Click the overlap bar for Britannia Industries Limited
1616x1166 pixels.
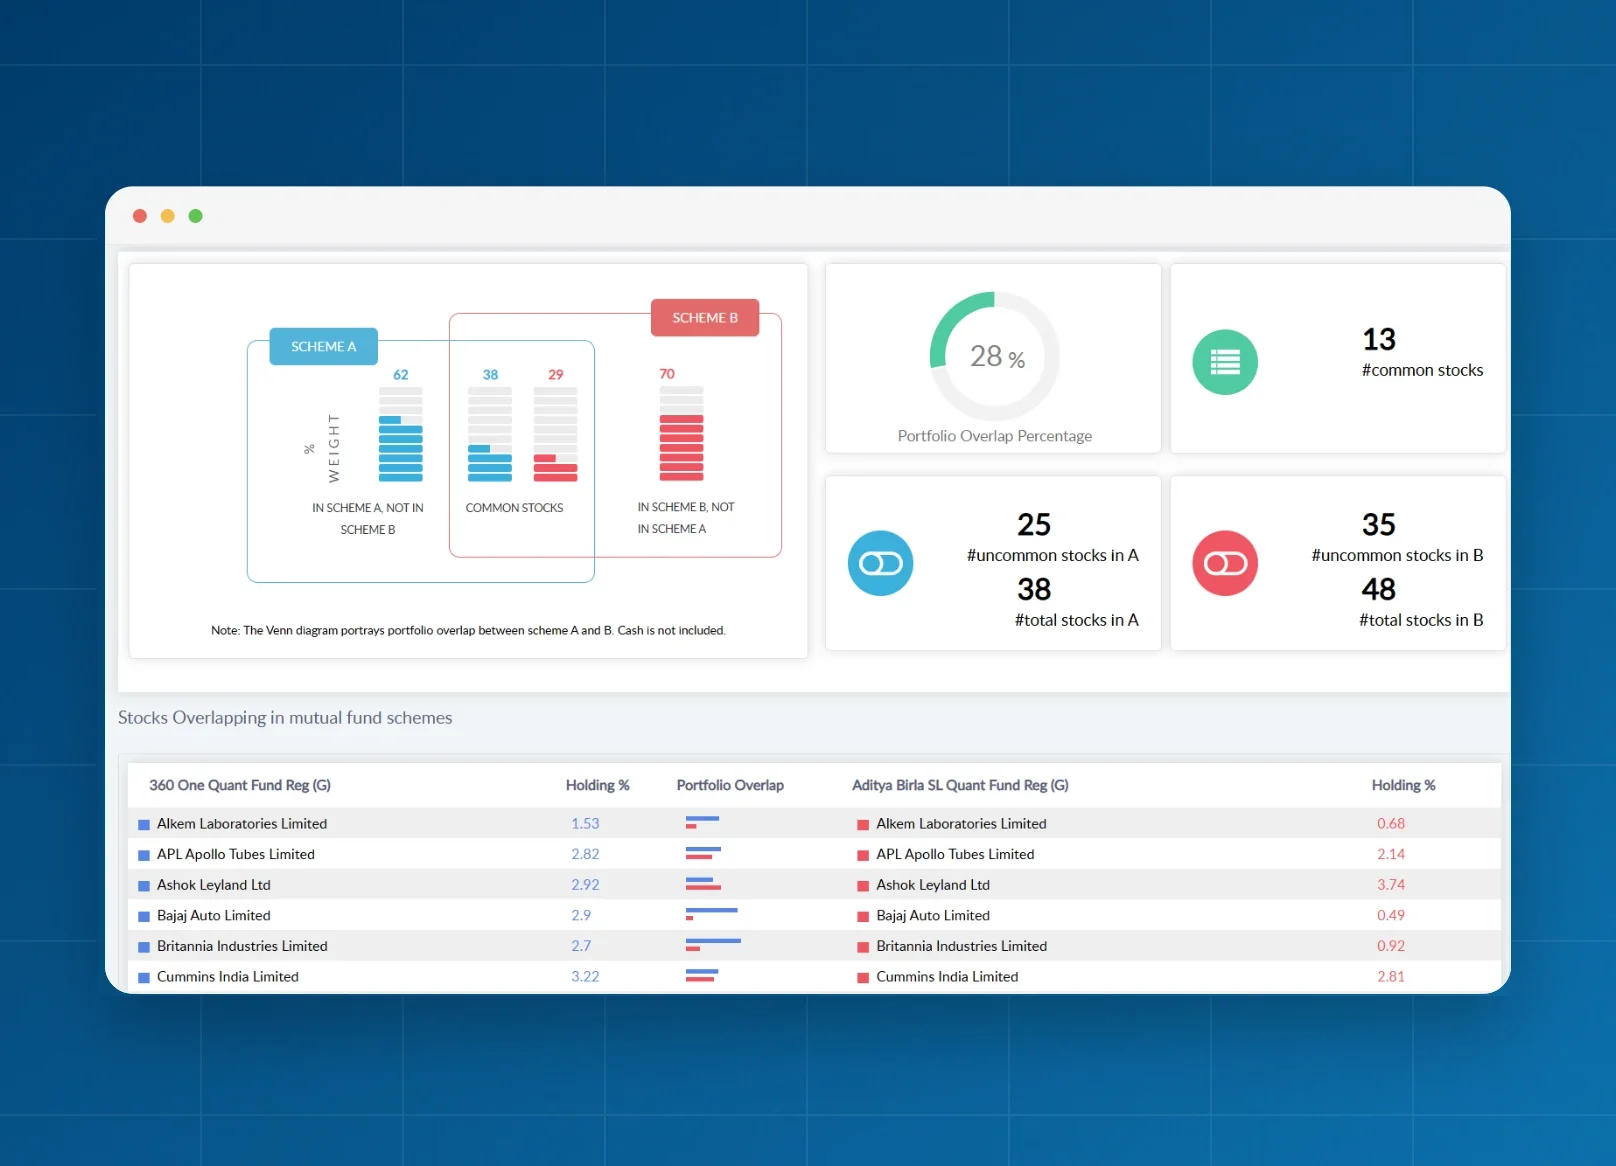[x=713, y=945]
